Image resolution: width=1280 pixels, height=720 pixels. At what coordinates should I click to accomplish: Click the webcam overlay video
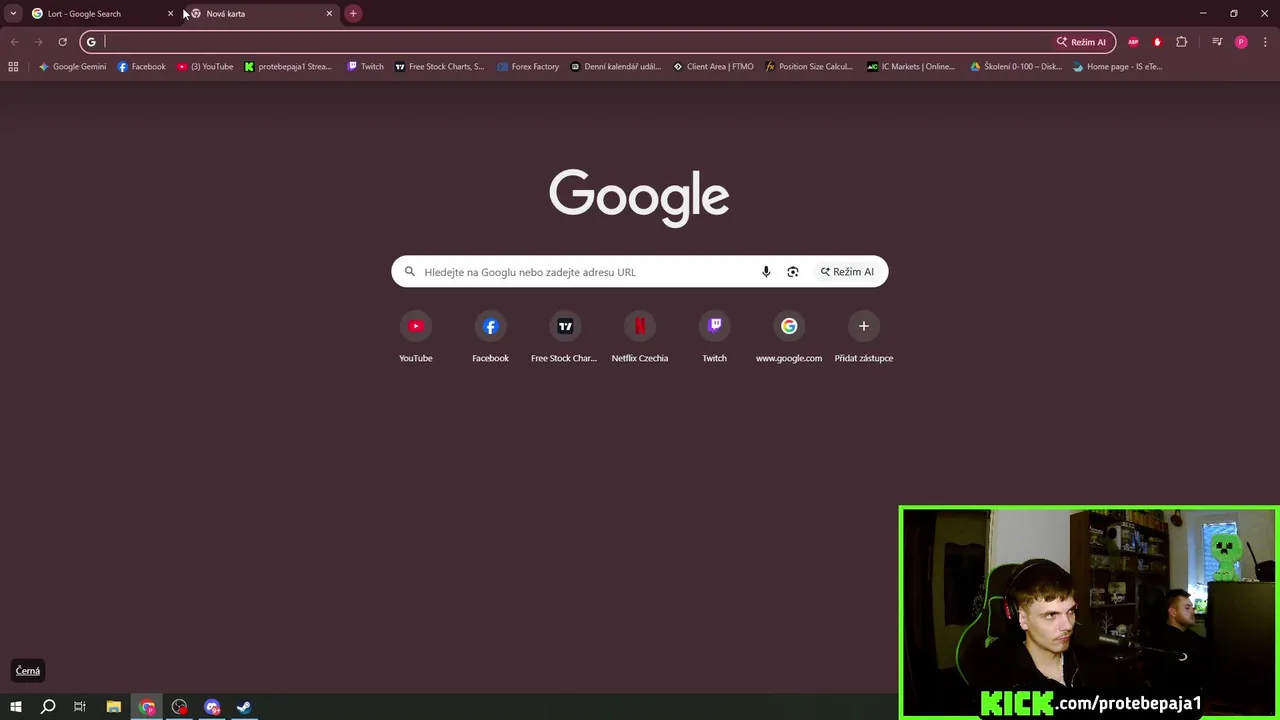point(1089,612)
